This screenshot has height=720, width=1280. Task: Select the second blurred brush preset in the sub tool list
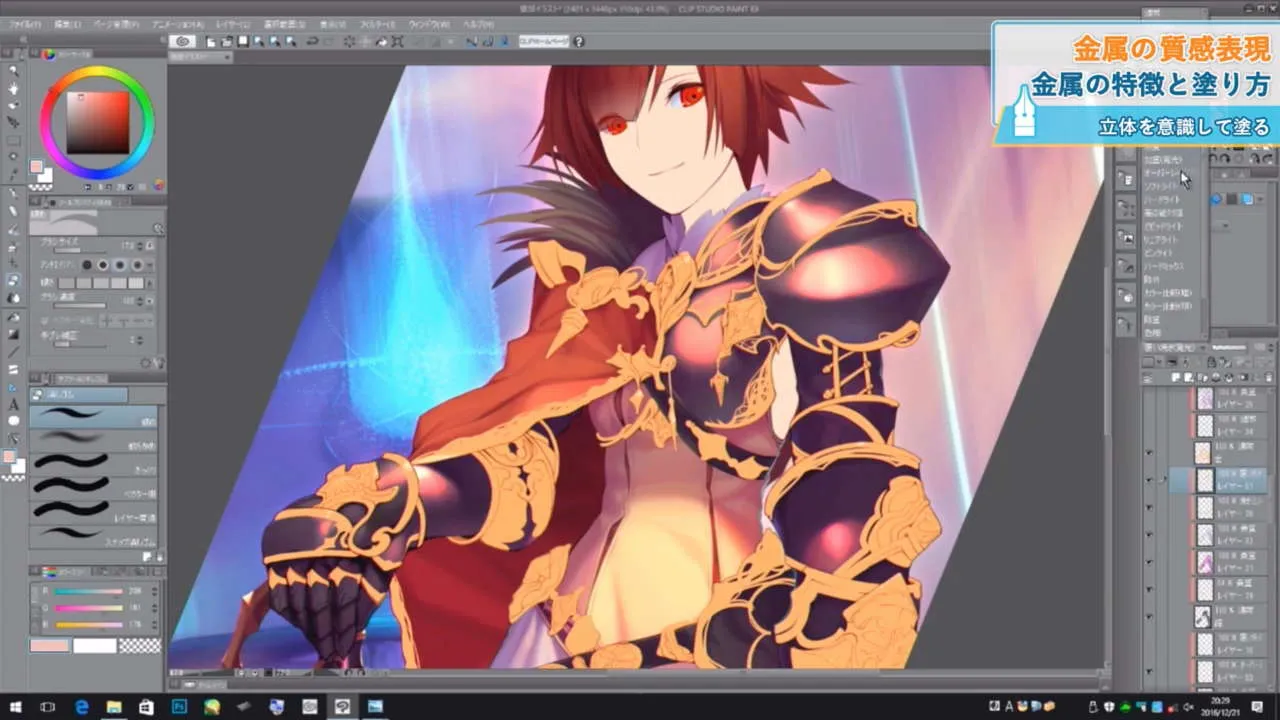point(70,436)
